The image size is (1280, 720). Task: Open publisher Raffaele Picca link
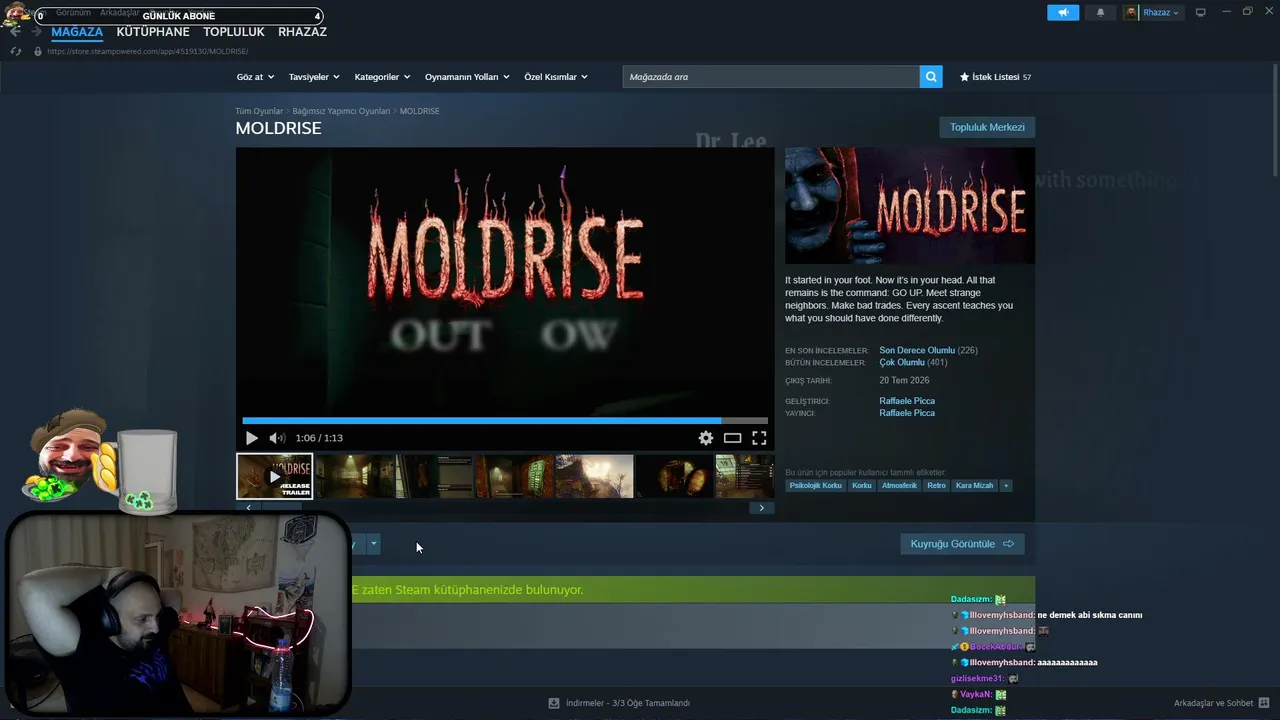[907, 413]
